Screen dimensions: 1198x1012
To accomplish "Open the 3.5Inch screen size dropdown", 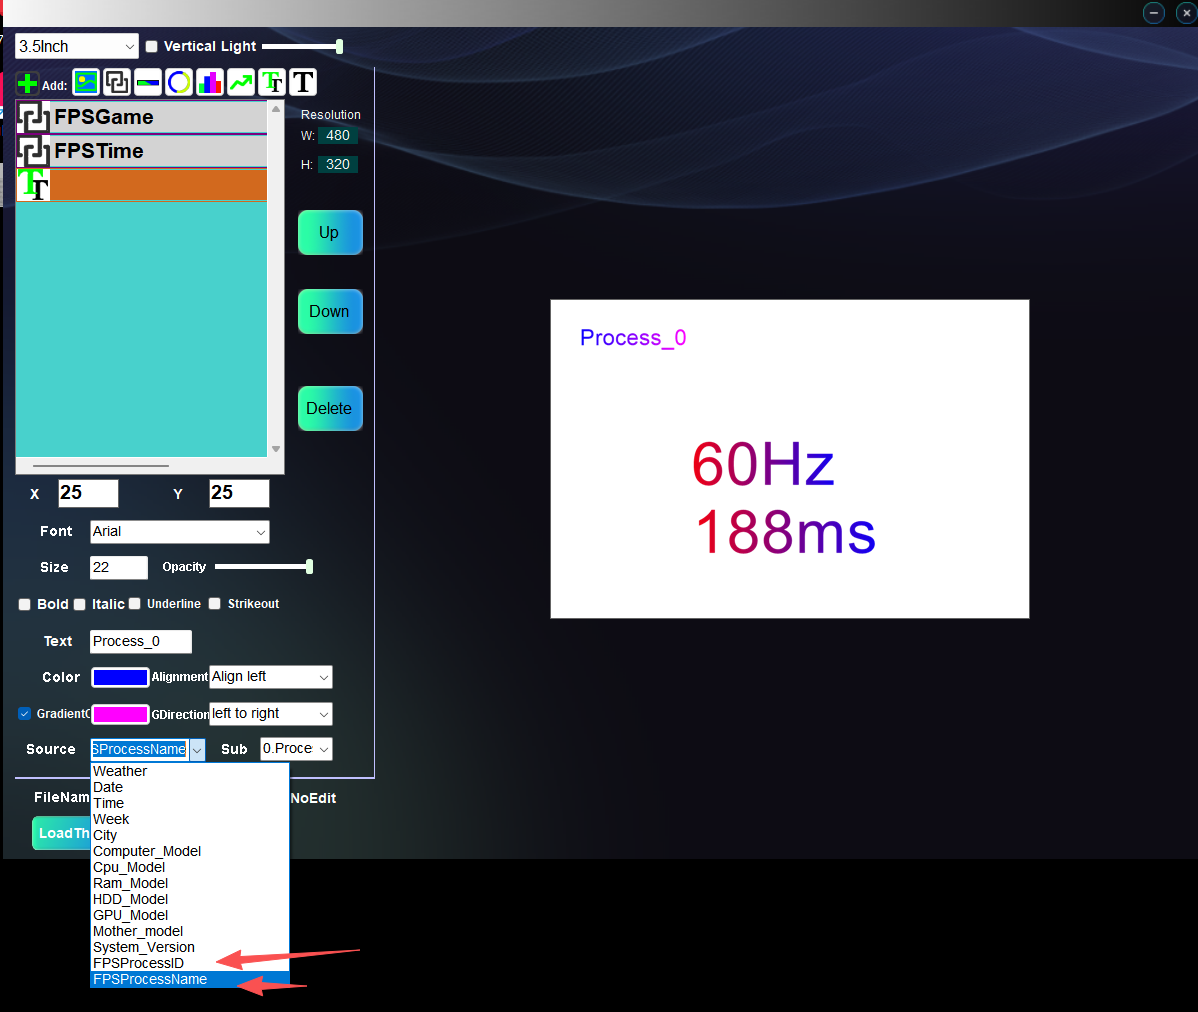I will coord(77,47).
